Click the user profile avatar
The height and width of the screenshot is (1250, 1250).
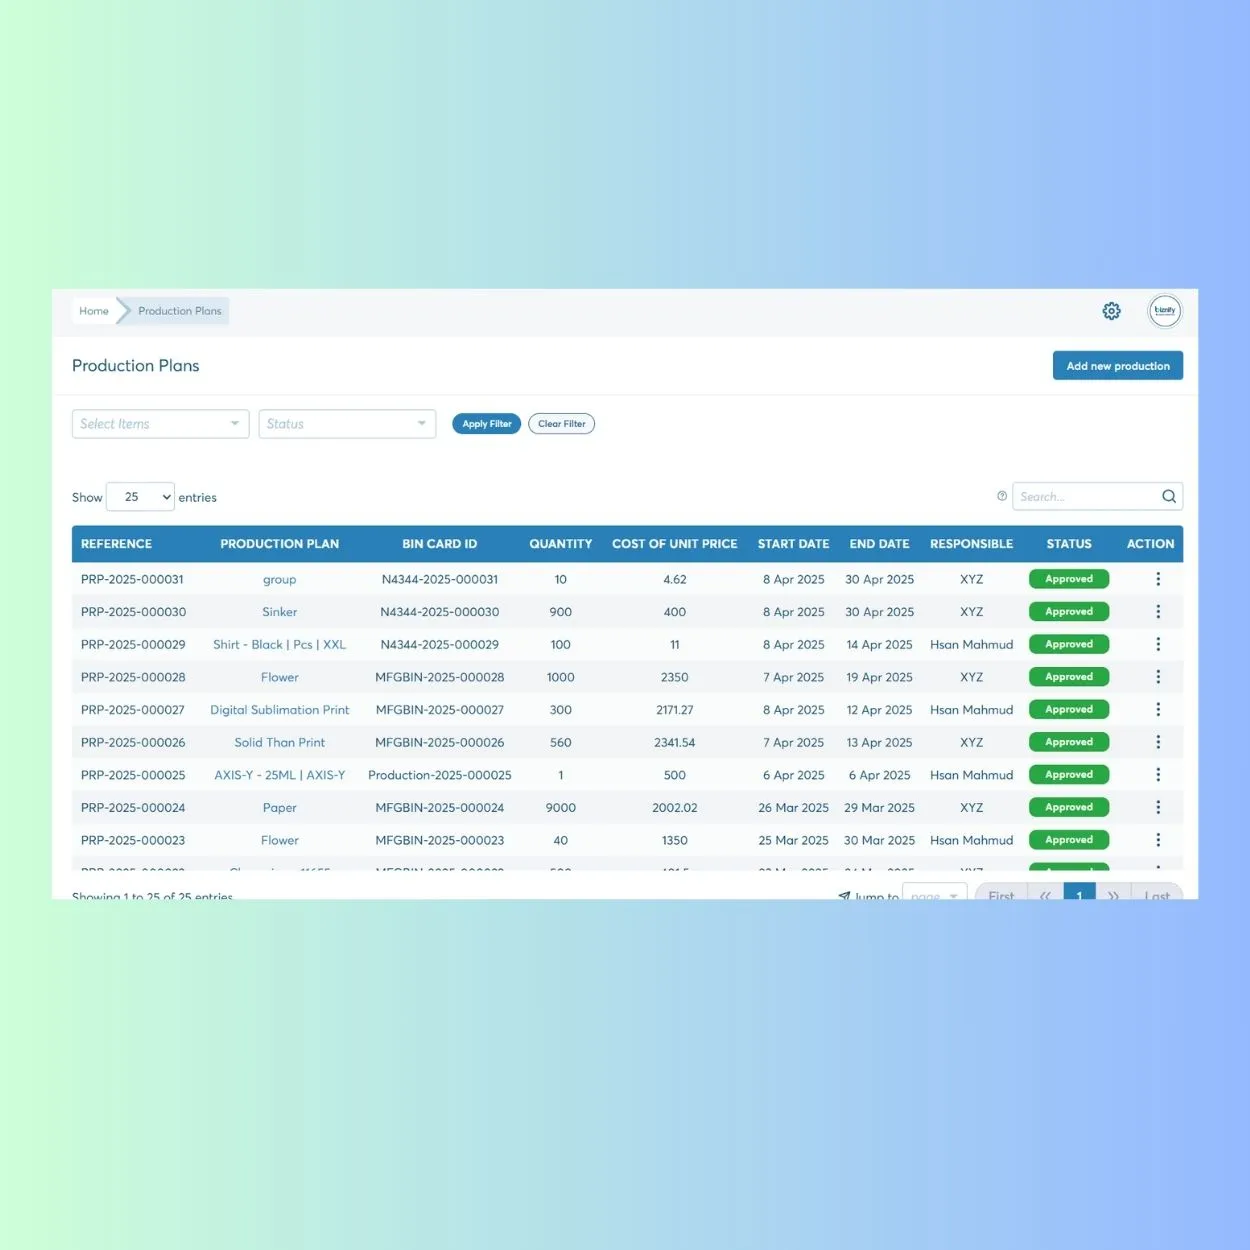(x=1164, y=311)
